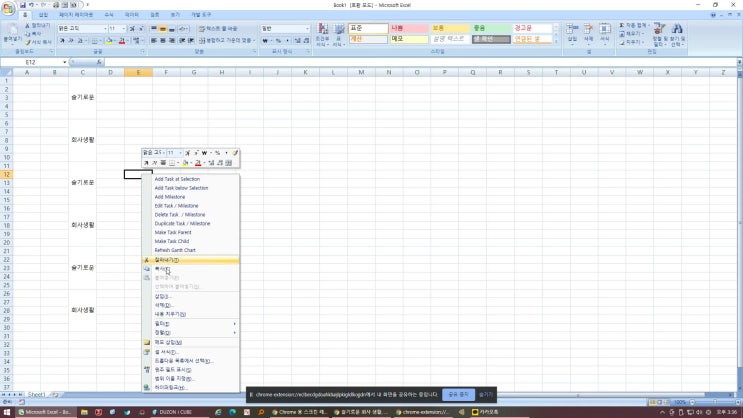This screenshot has width=743, height=418.
Task: Open Format as Table (표 서식)
Action: pos(339,35)
